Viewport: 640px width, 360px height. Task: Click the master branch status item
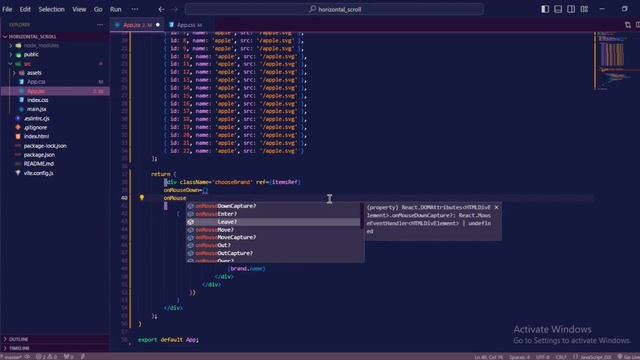[x=13, y=357]
